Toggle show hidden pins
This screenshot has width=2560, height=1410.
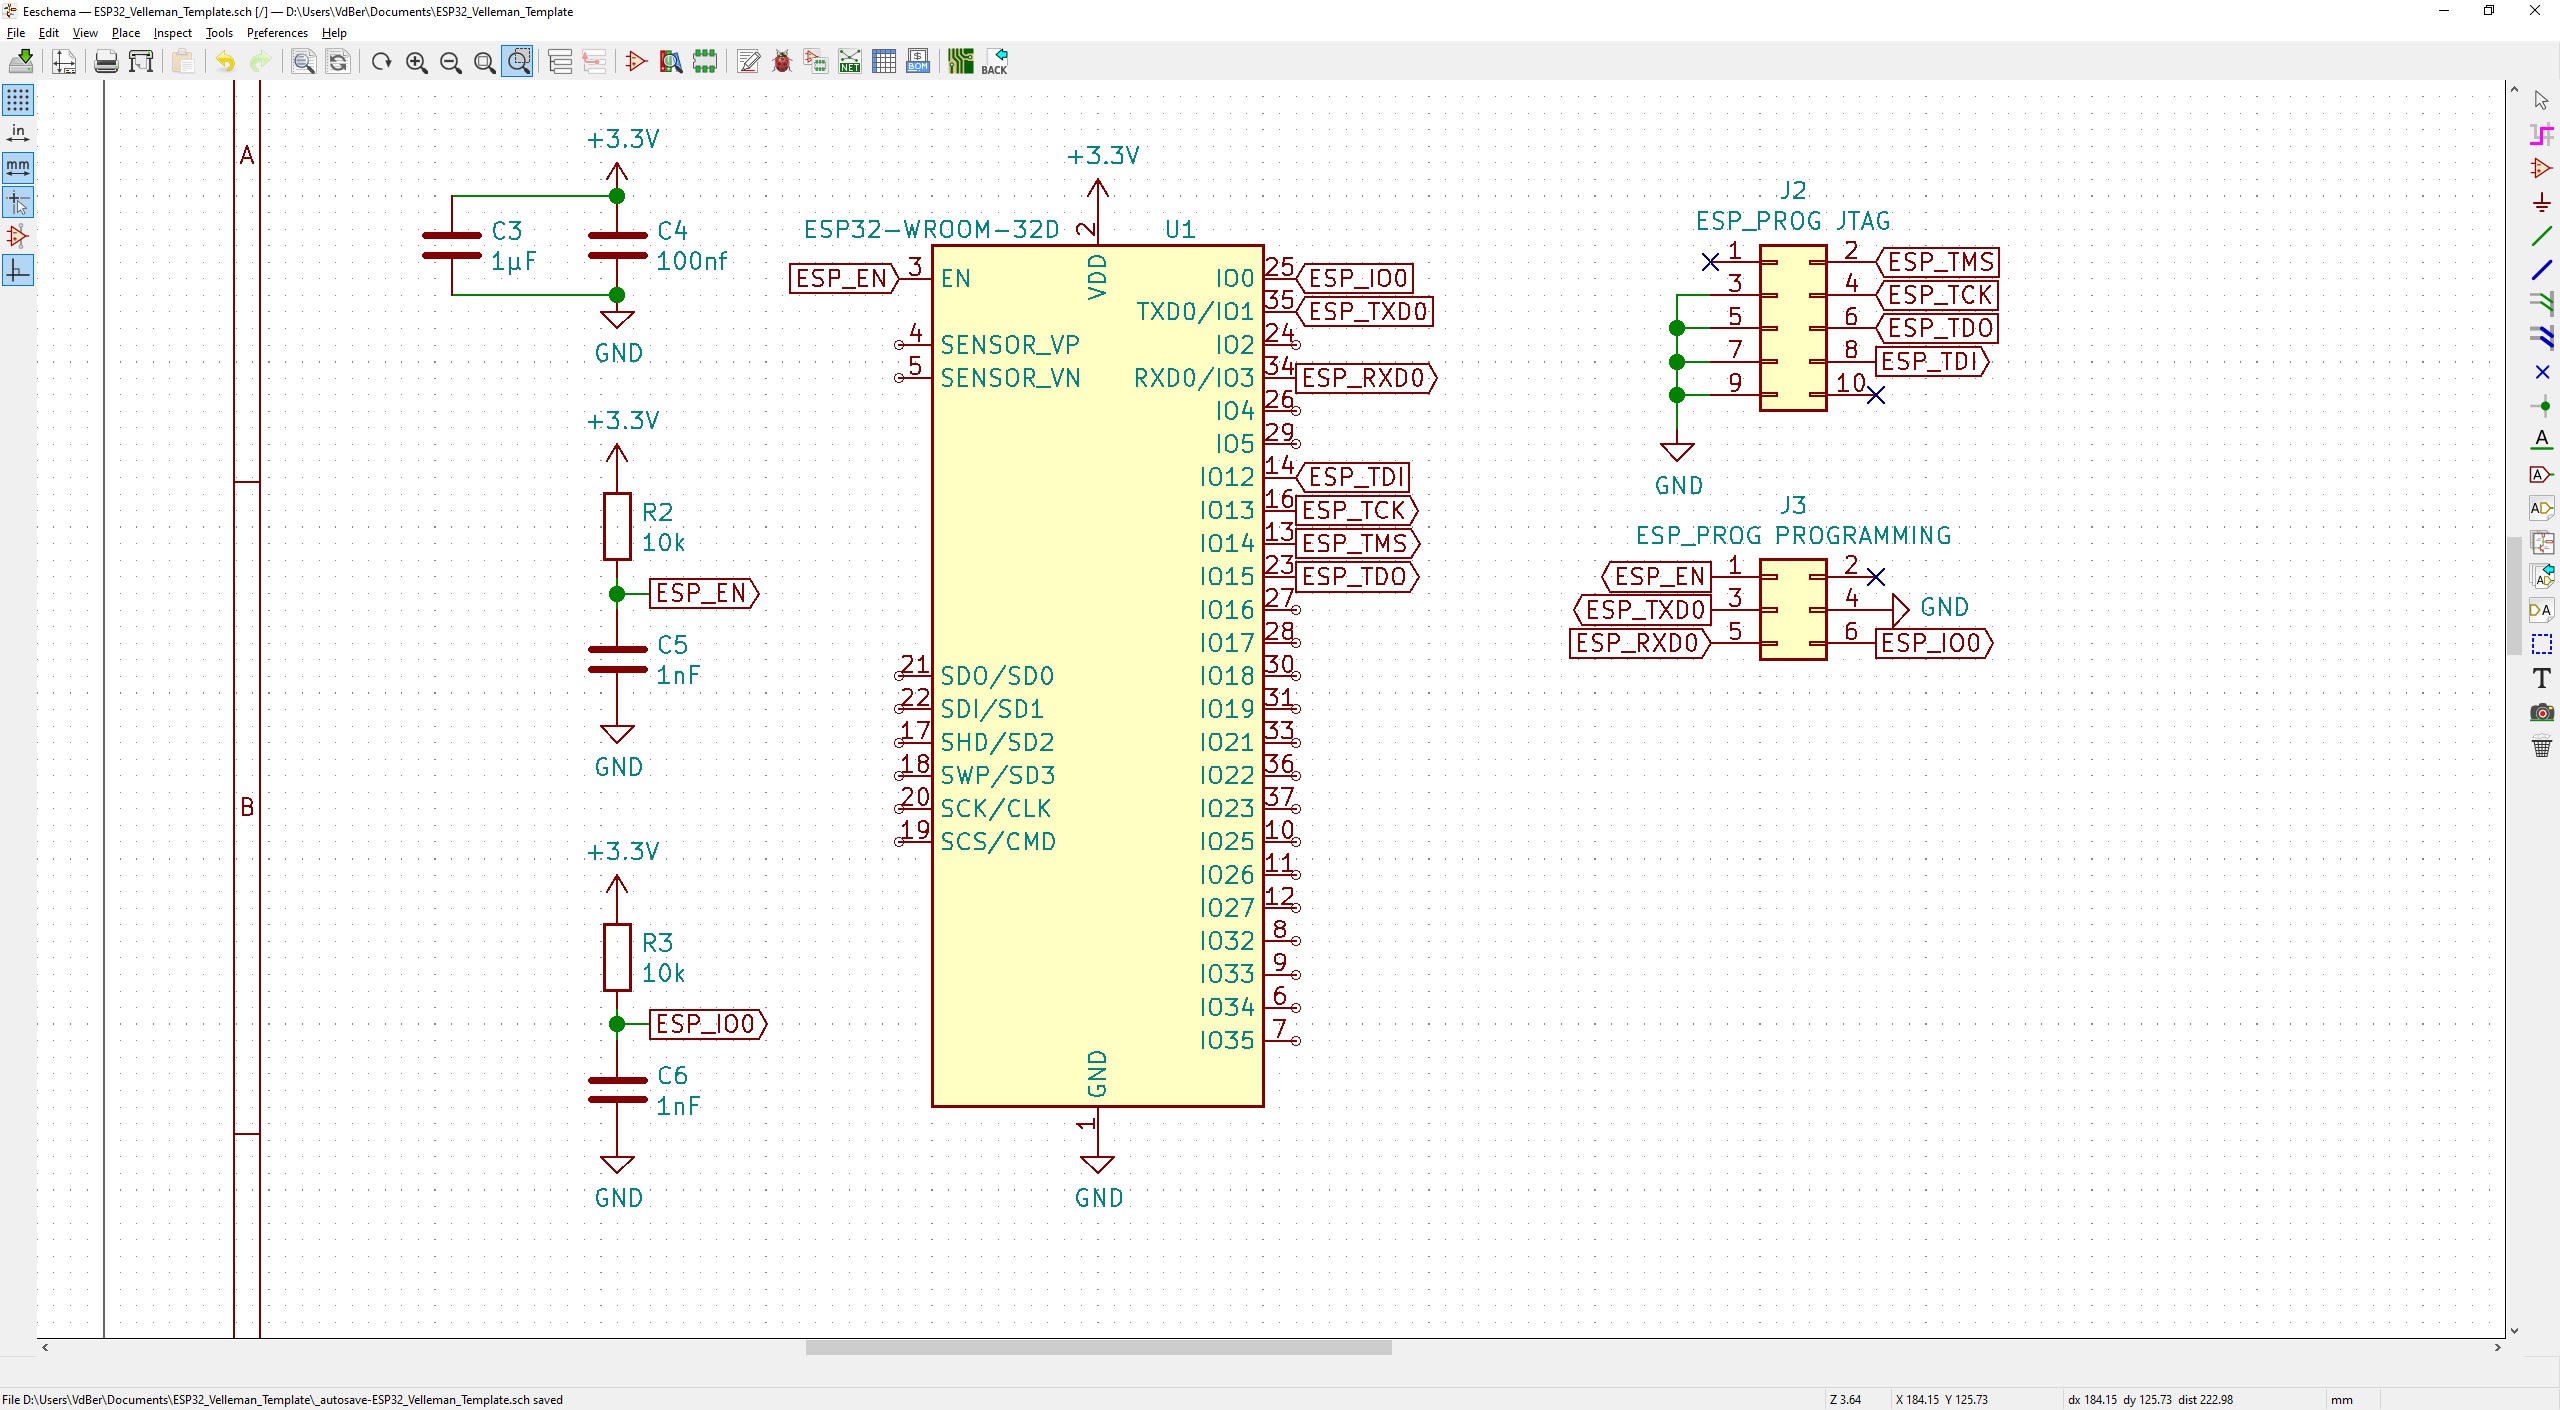coord(18,236)
